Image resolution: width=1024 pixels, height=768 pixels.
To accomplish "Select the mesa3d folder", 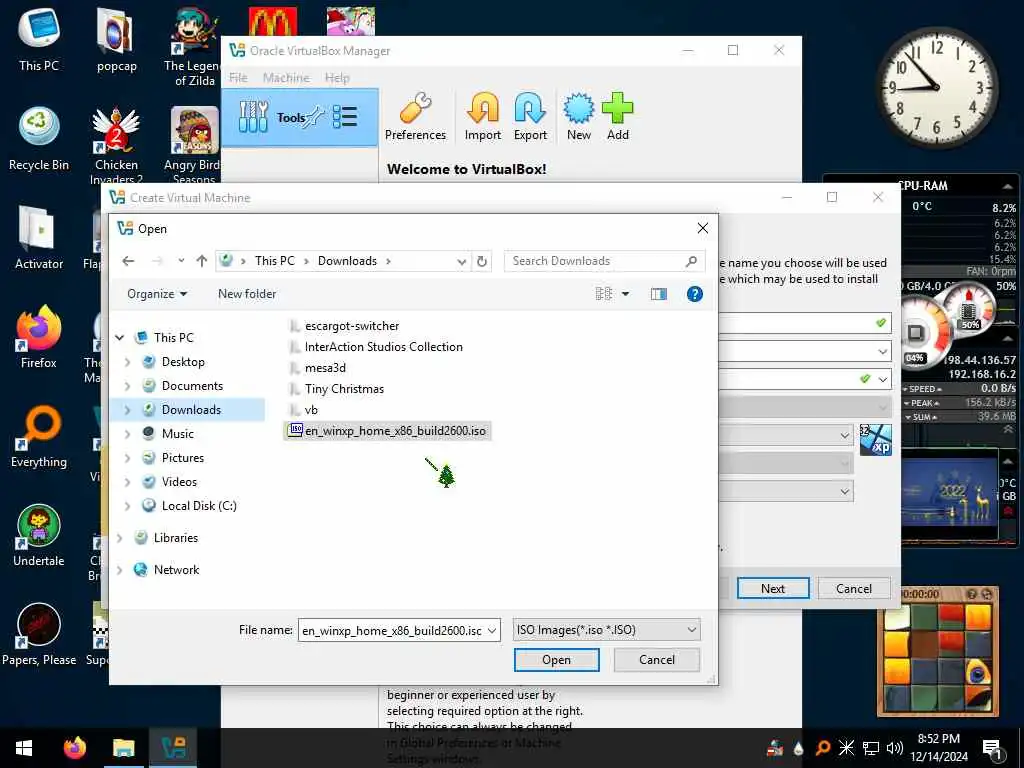I will pos(317,368).
